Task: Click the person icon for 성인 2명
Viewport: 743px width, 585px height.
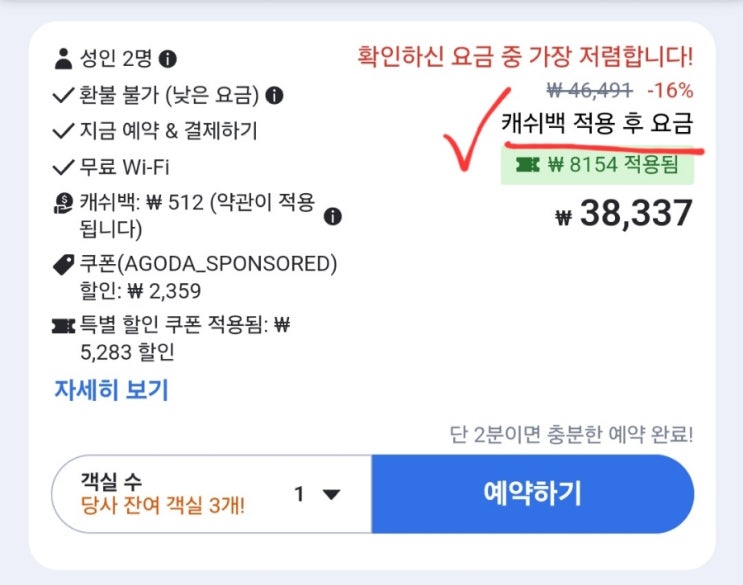Action: (64, 58)
